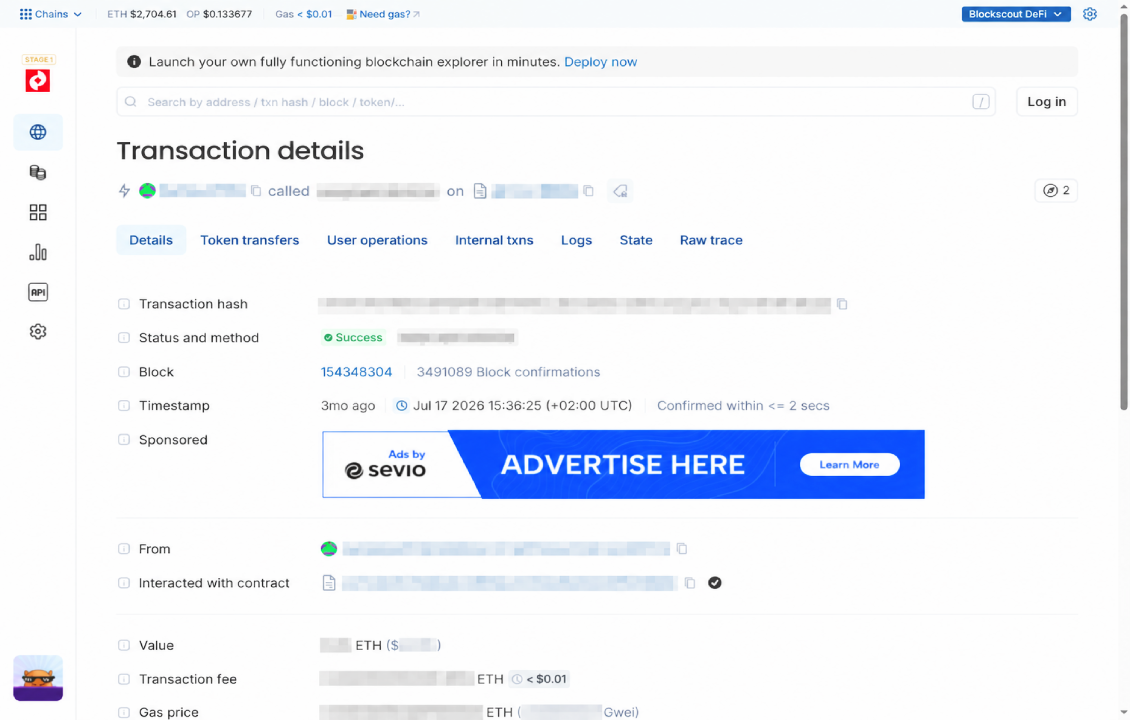Open the State tab
Image resolution: width=1130 pixels, height=720 pixels.
point(636,240)
